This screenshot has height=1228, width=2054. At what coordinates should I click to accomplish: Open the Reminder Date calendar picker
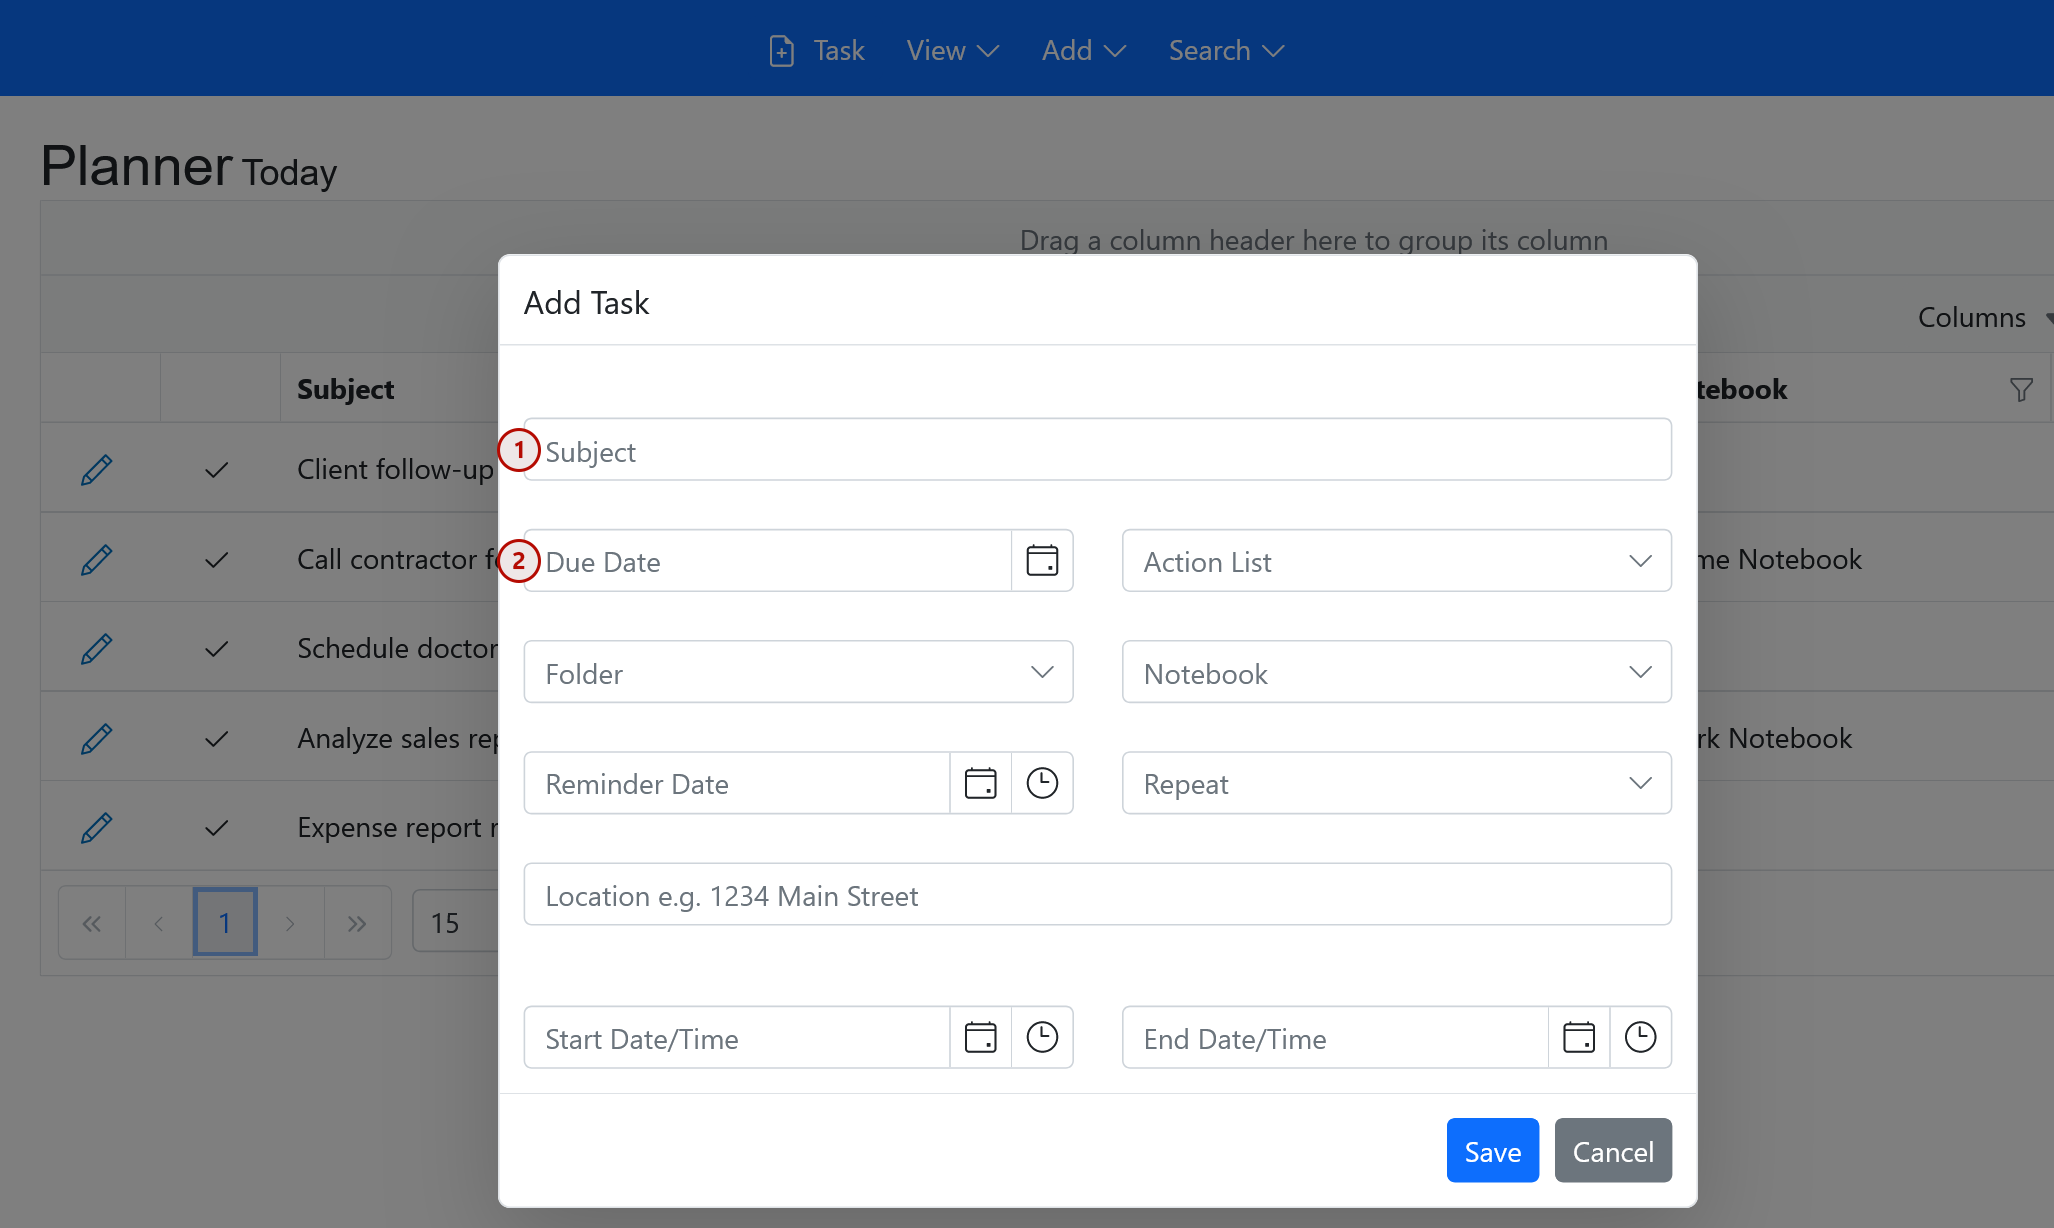[x=980, y=783]
